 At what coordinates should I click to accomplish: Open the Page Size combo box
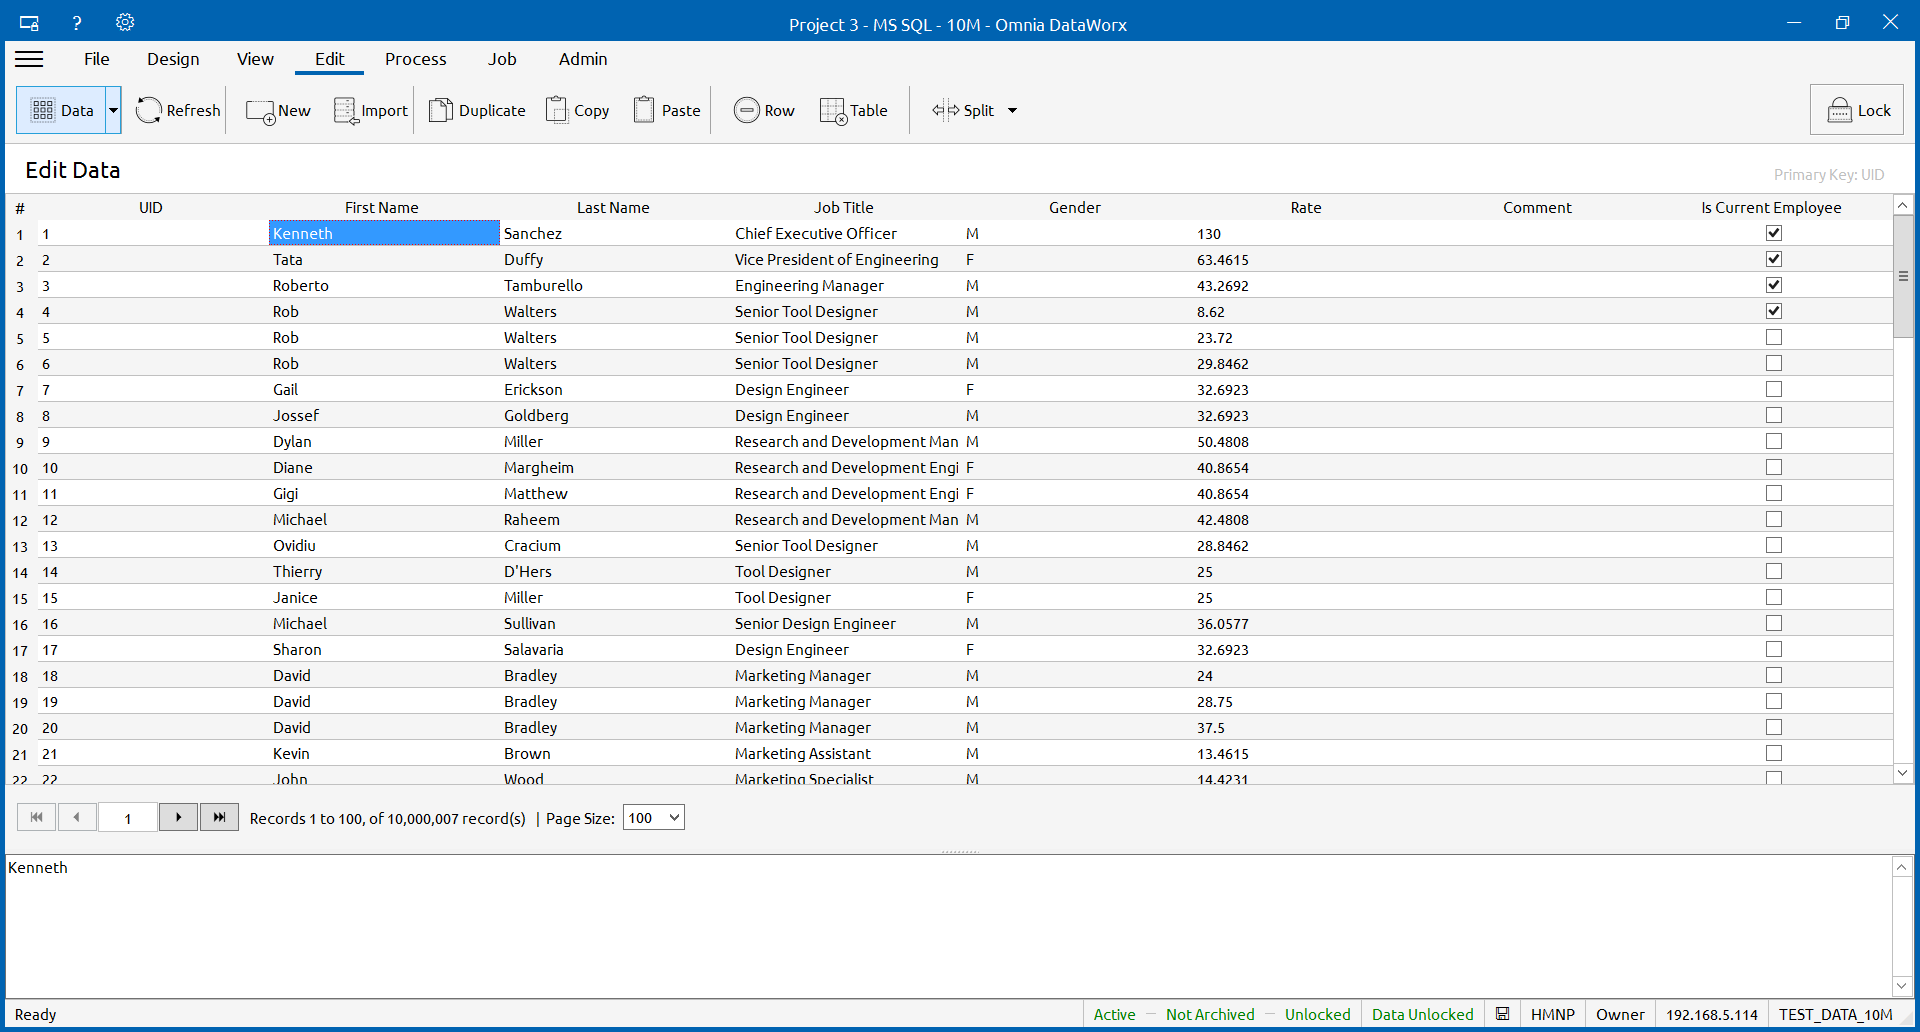(x=653, y=818)
